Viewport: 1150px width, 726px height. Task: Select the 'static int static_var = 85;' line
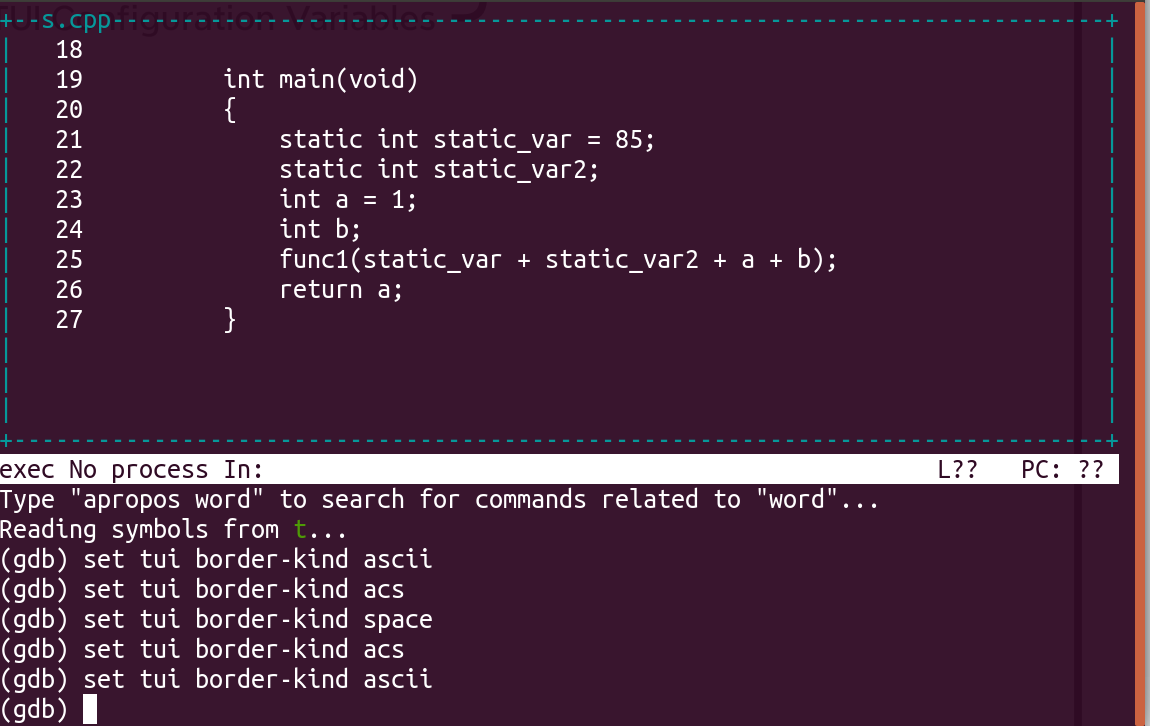pos(466,139)
